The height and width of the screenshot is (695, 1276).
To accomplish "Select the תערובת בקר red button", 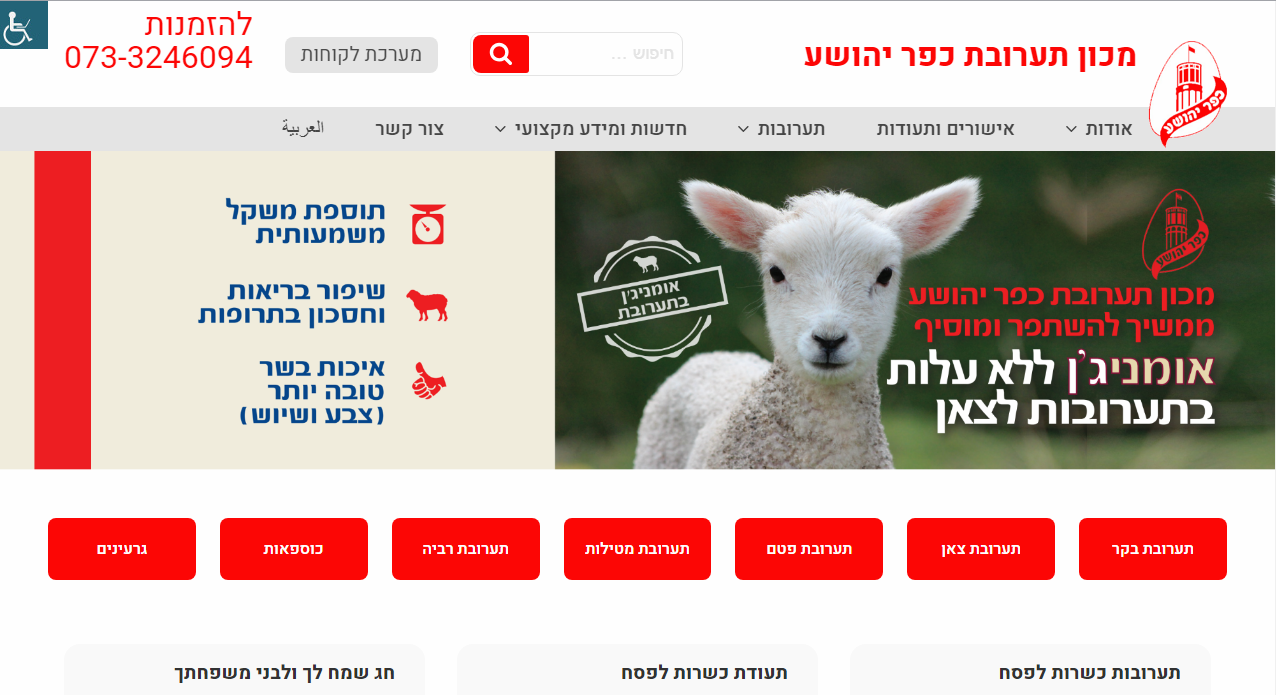I will click(1153, 549).
